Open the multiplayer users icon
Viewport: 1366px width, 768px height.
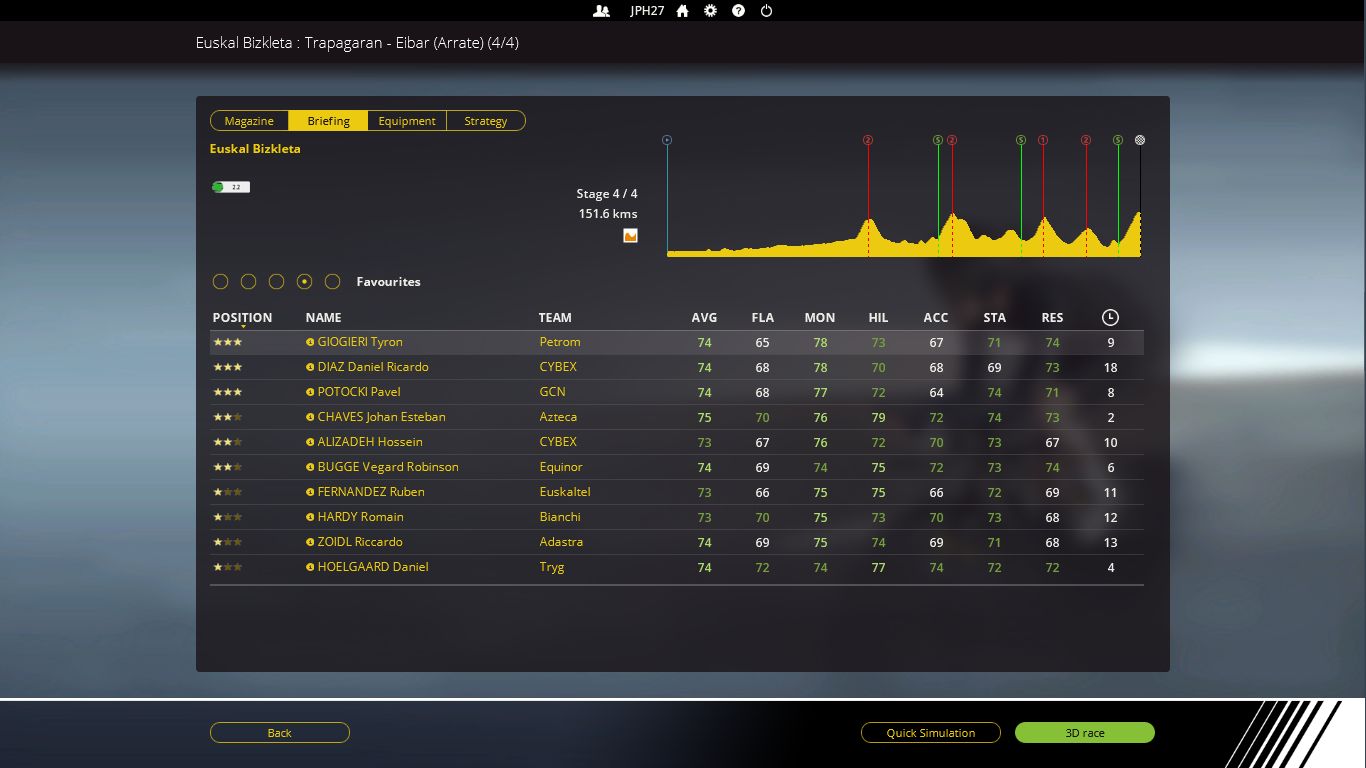tap(601, 11)
